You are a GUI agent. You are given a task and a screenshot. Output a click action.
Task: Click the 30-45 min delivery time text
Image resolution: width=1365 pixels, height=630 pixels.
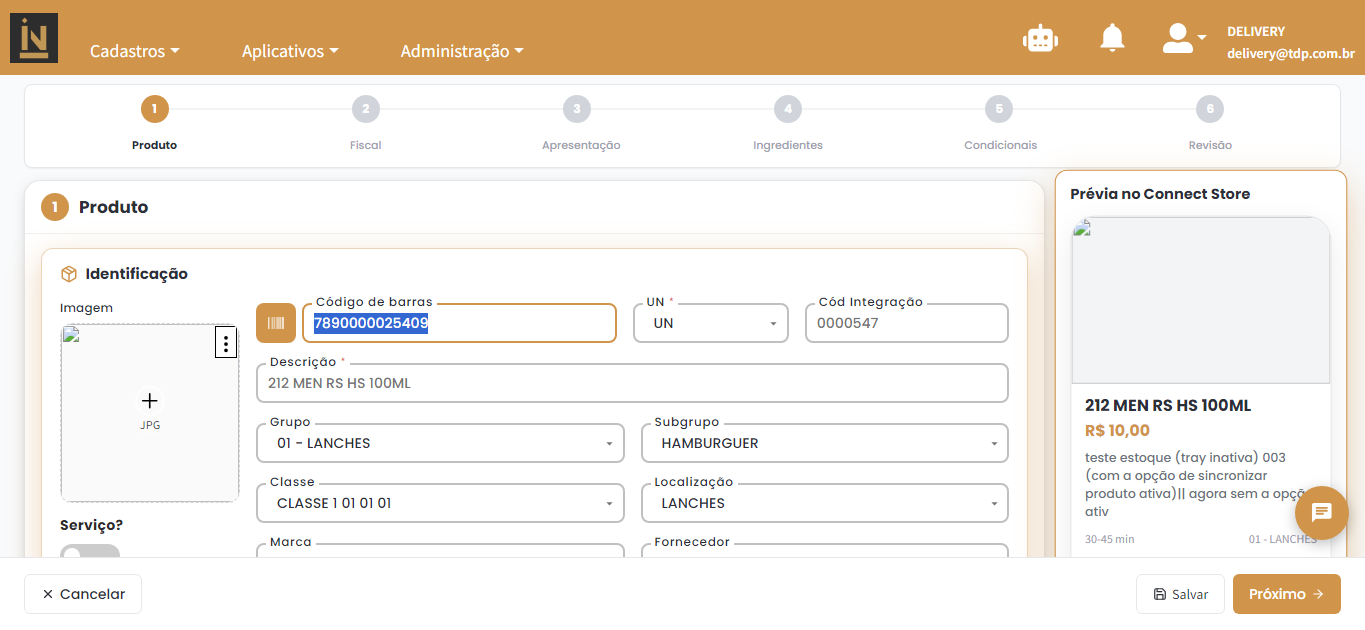pos(1110,539)
